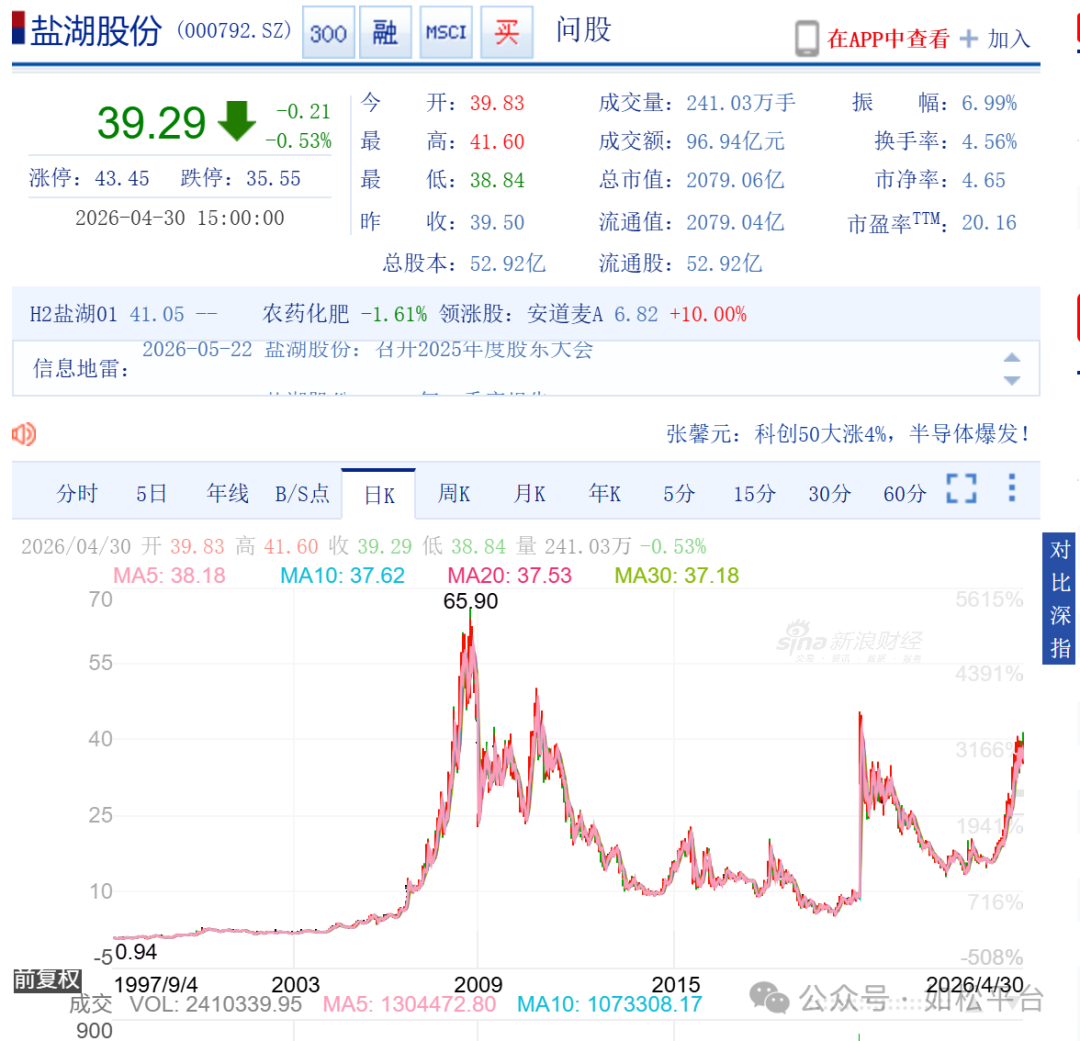Switch to the 年线 chart tab
The image size is (1080, 1041).
coord(227,493)
